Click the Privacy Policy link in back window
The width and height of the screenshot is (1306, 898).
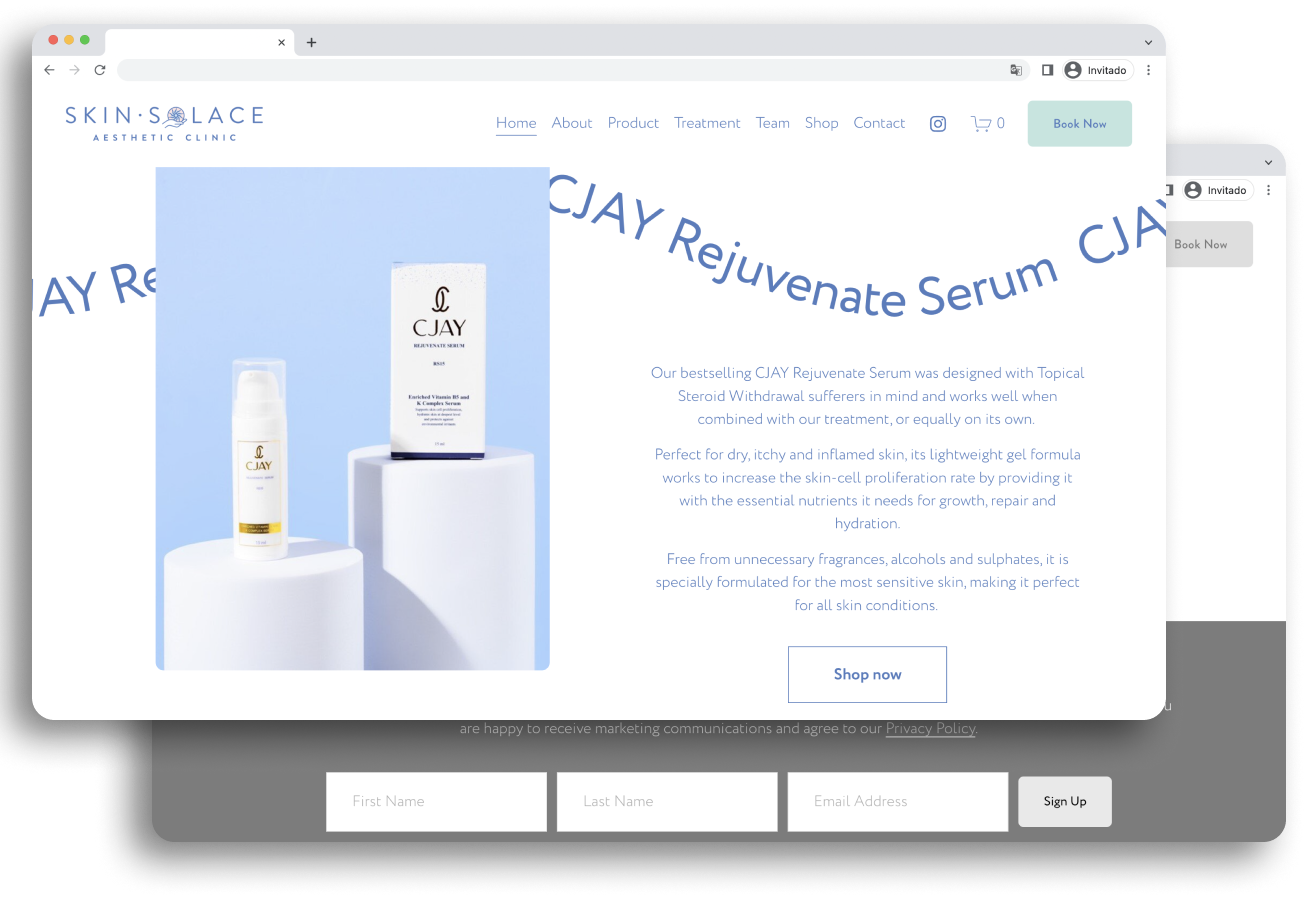click(x=930, y=729)
